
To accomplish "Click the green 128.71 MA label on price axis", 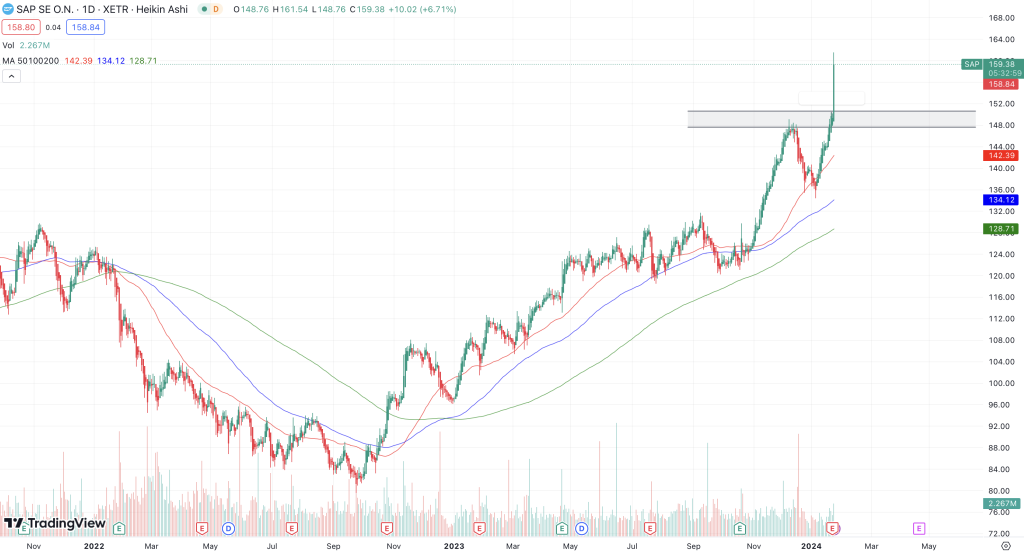I will point(1001,229).
